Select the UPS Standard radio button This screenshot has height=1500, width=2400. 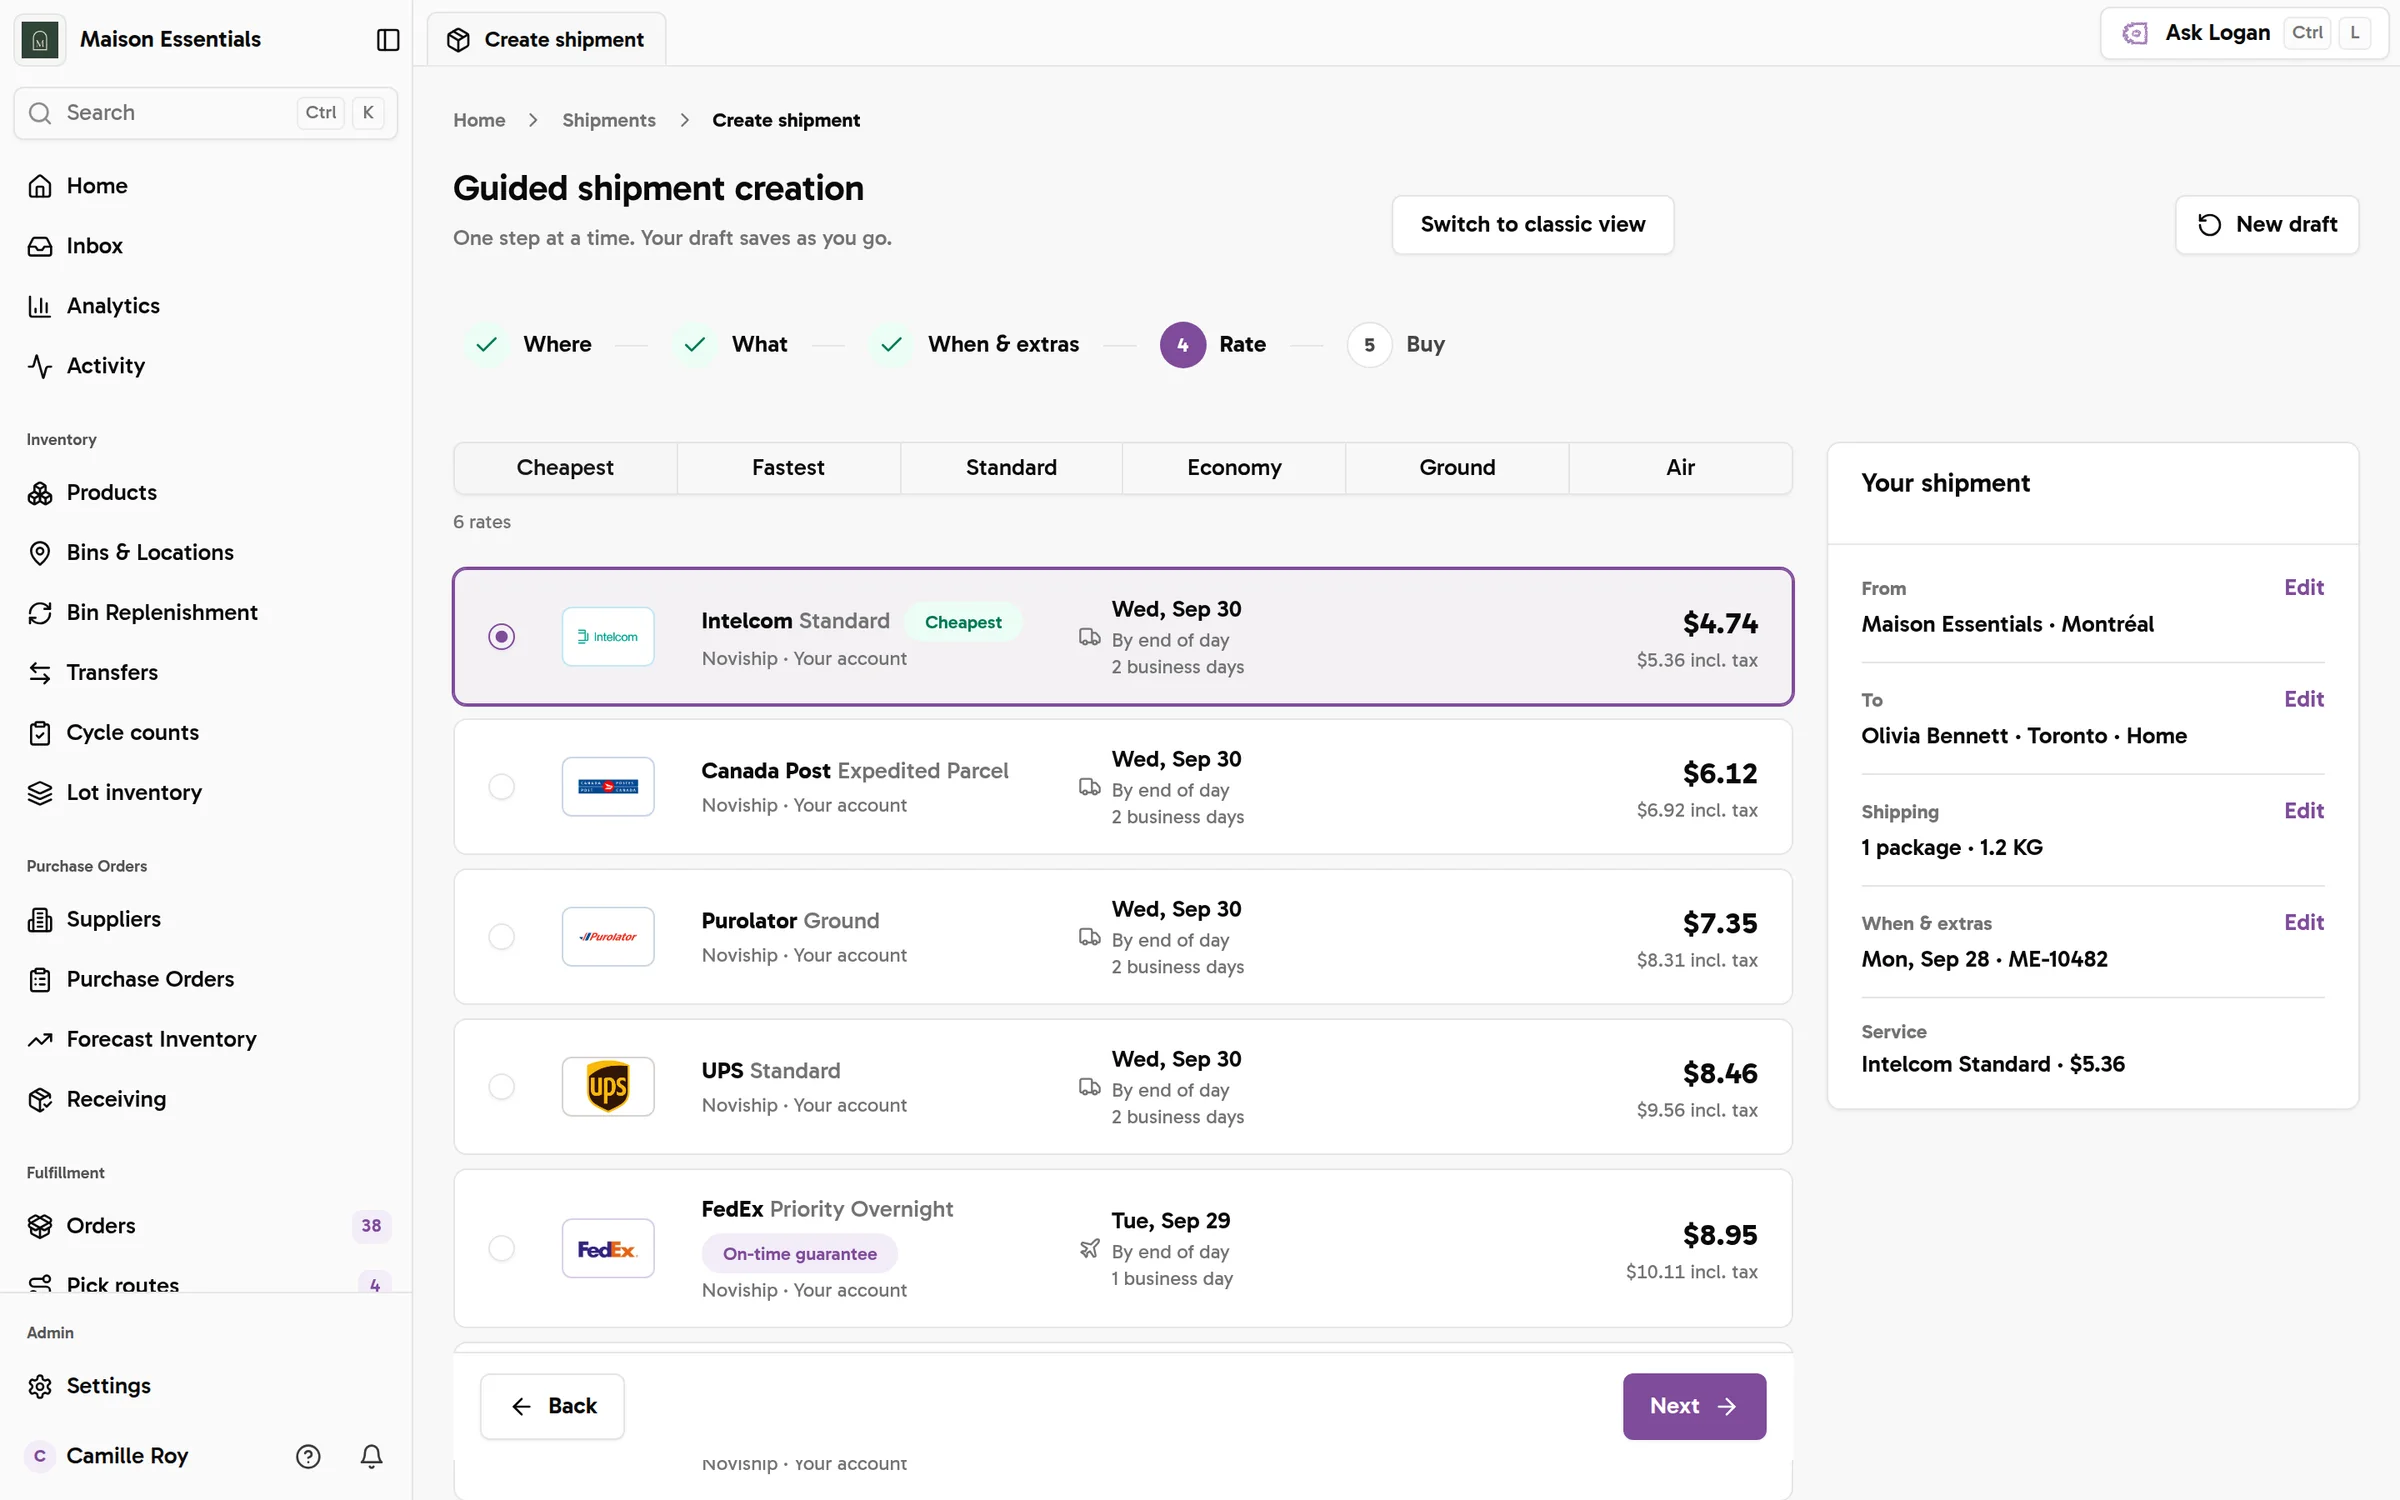click(x=502, y=1086)
